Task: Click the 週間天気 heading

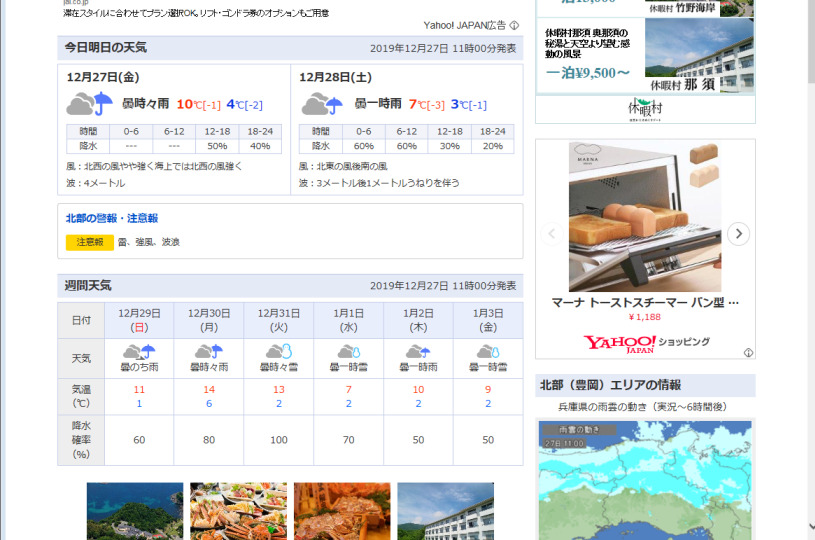Action: (88, 285)
